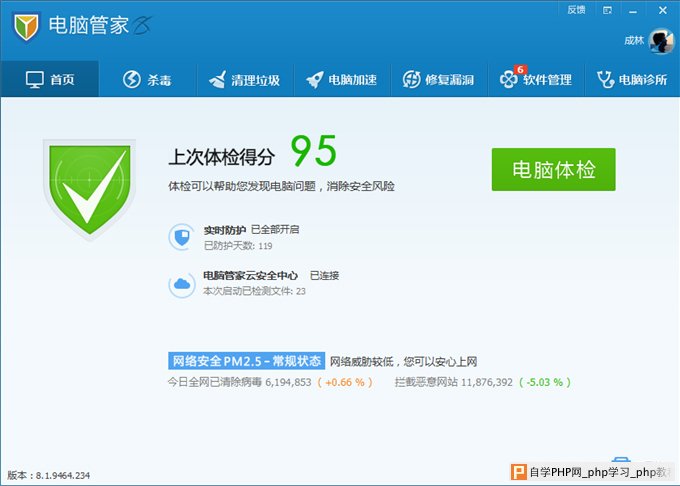Click the 95 checkup score
The image size is (680, 486).
tap(314, 150)
